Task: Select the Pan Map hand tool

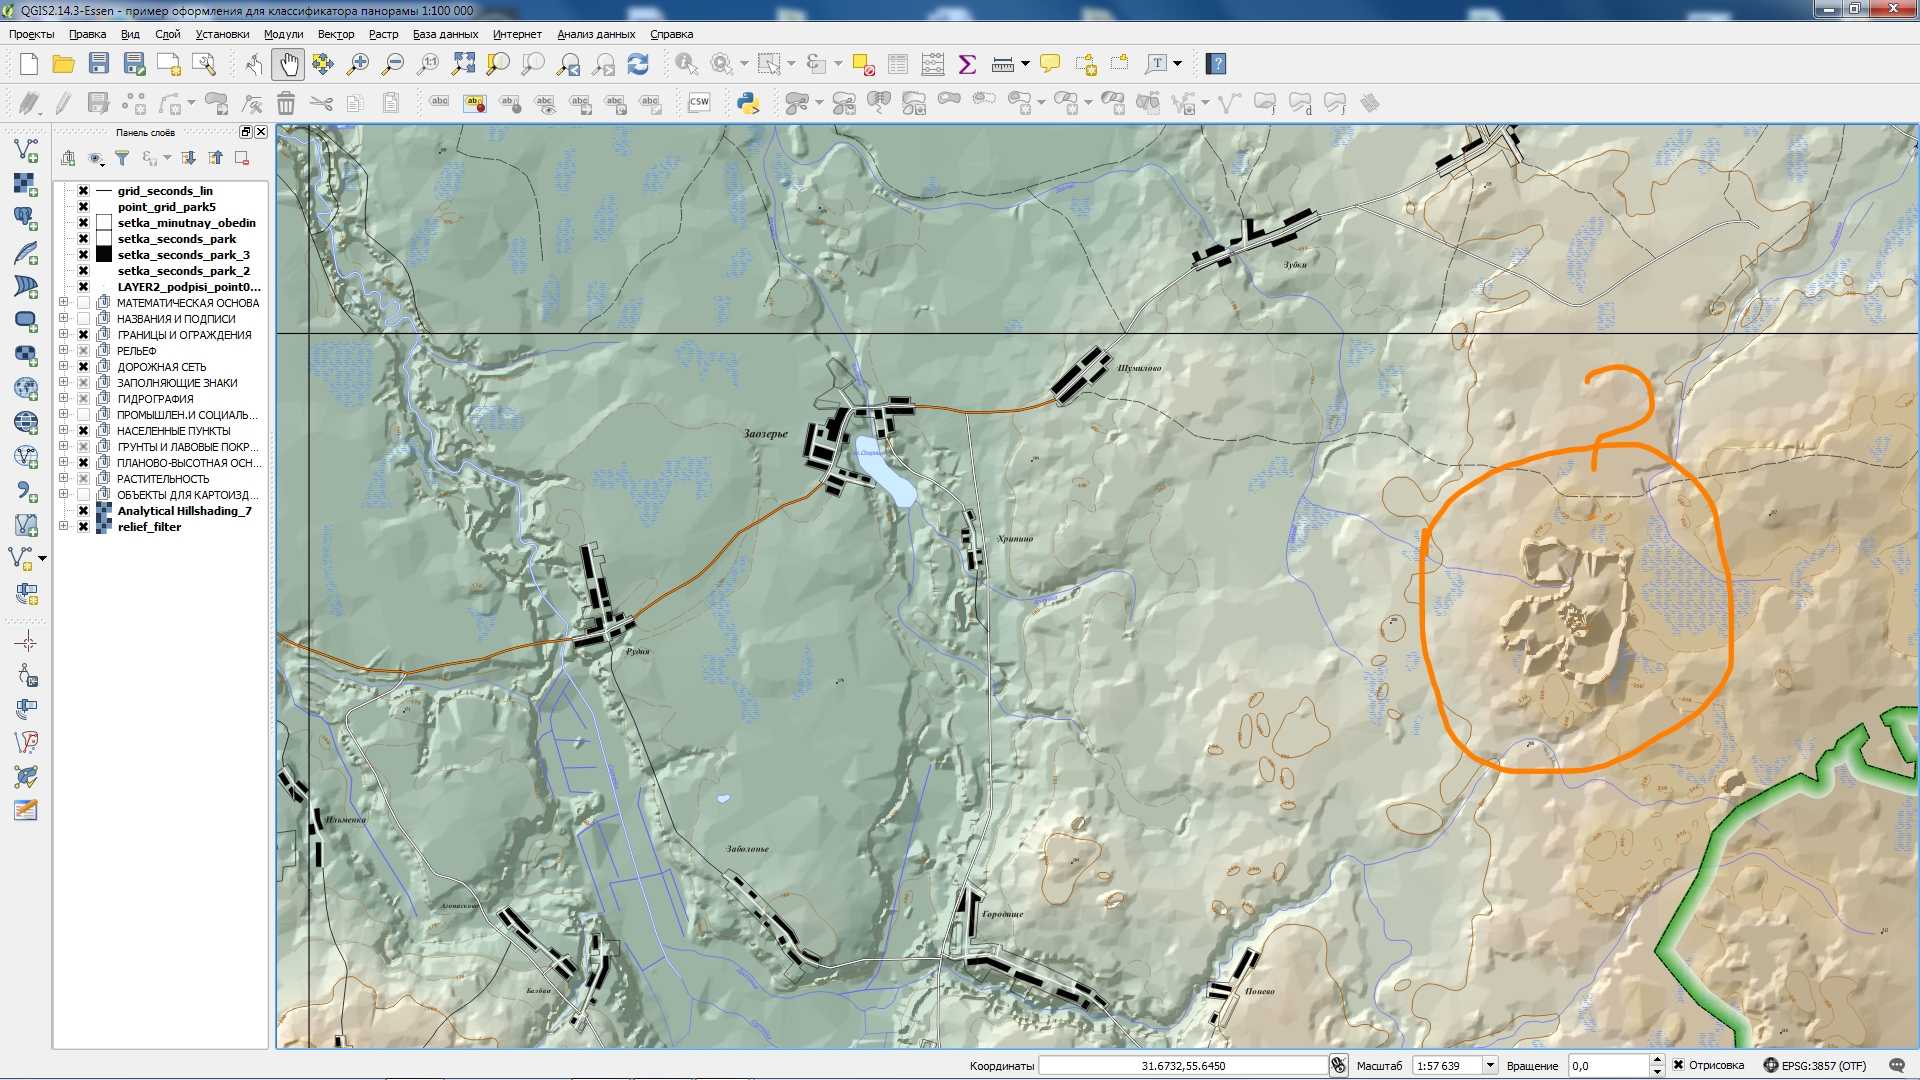Action: click(288, 65)
